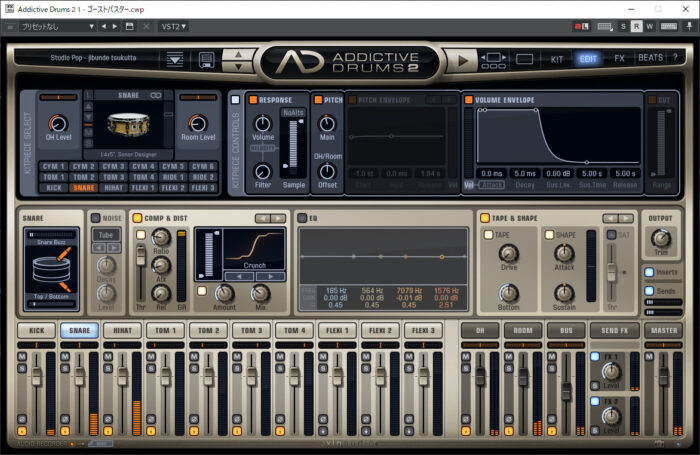700x455 pixels.
Task: Open the preset browser list icon
Action: pyautogui.click(x=175, y=59)
